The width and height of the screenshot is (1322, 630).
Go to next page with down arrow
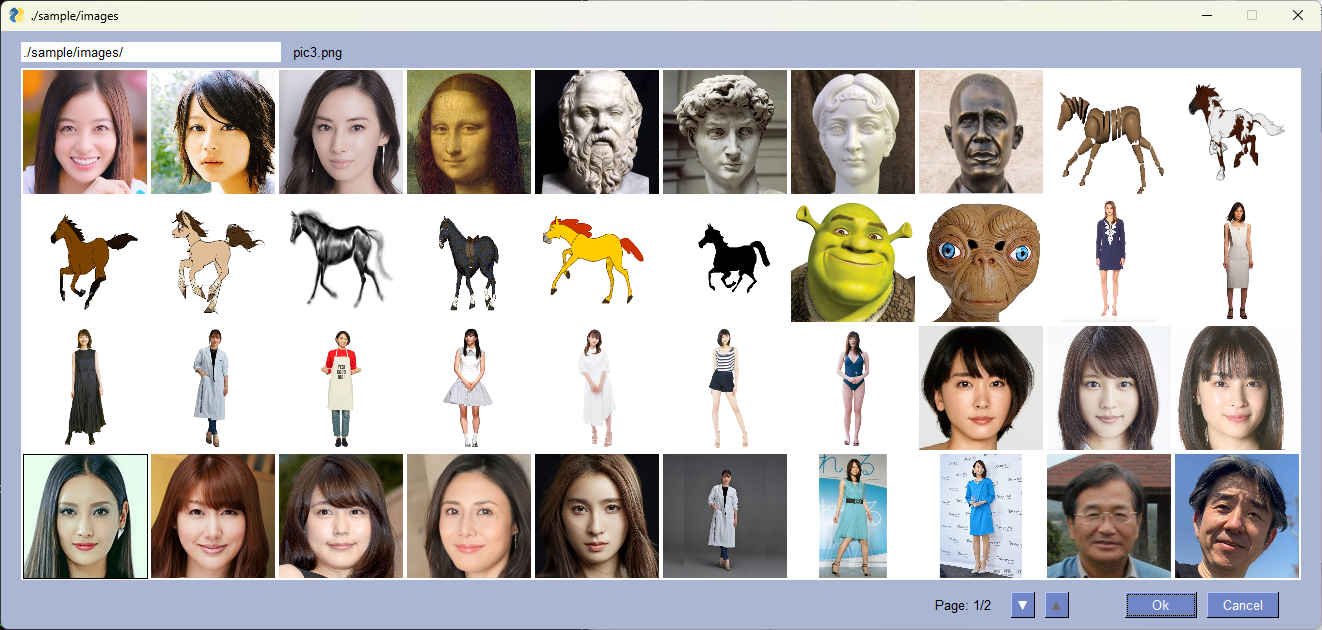[1022, 605]
